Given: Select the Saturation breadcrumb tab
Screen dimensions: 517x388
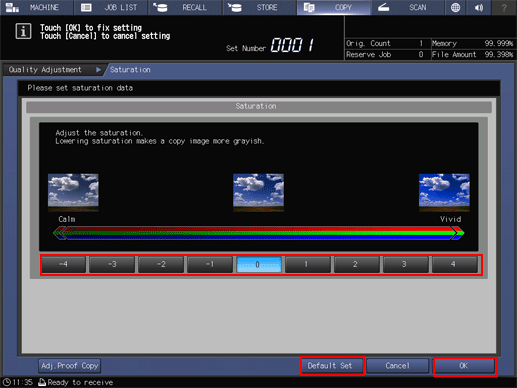Looking at the screenshot, I should (130, 70).
